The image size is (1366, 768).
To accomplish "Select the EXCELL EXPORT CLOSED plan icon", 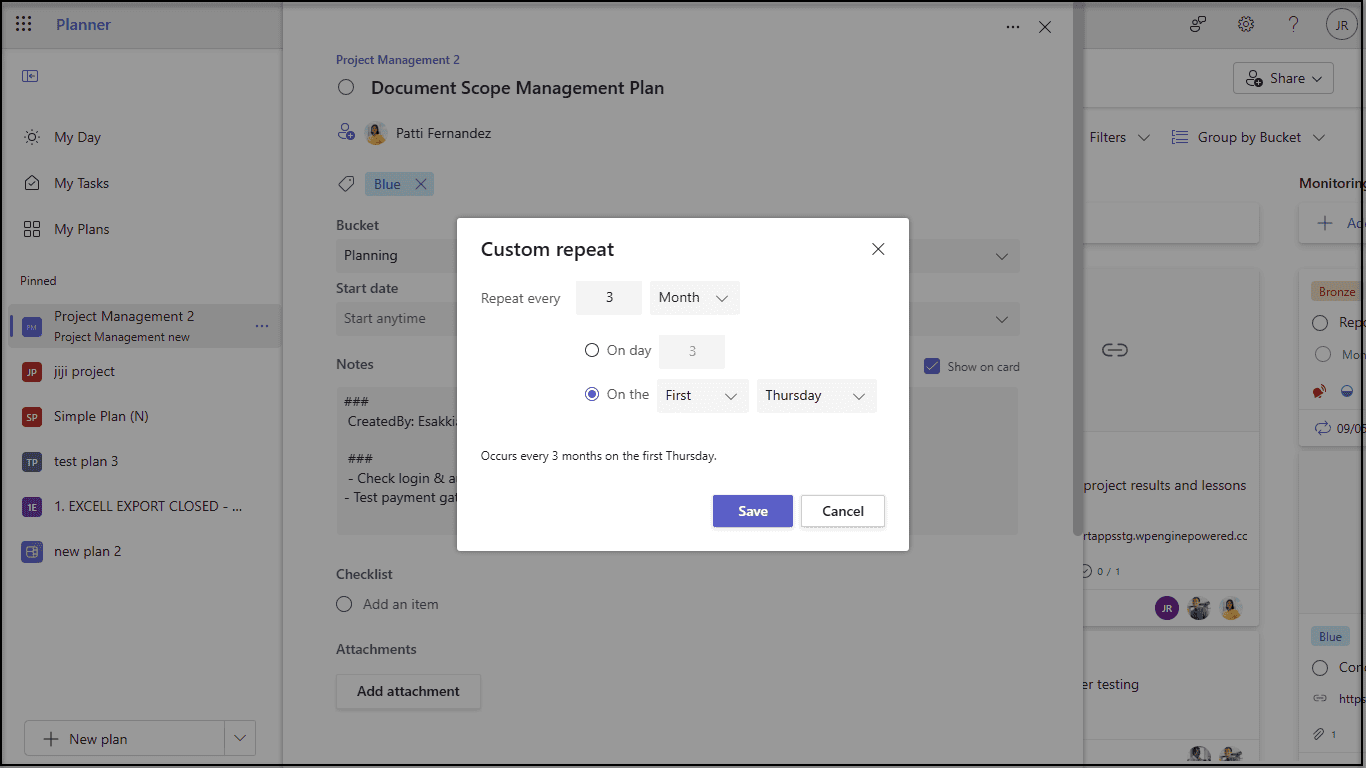I will [32, 507].
